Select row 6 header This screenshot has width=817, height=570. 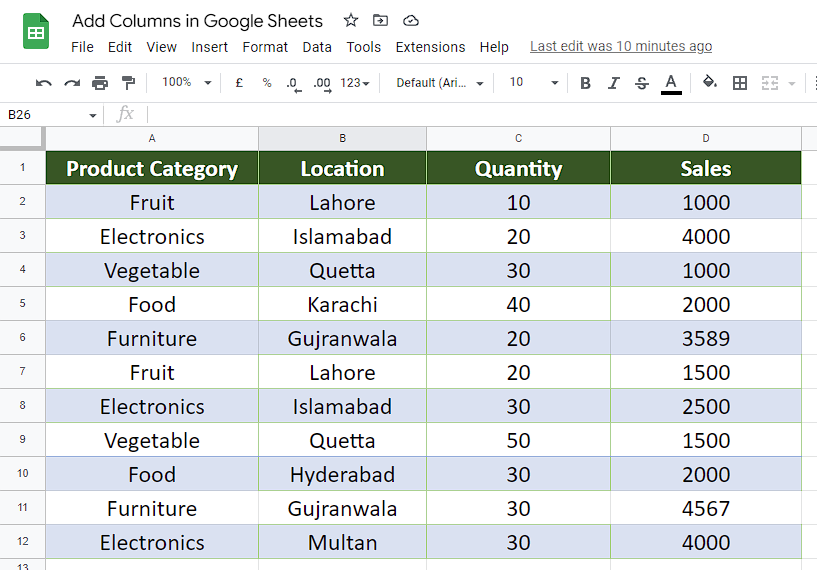[22, 338]
